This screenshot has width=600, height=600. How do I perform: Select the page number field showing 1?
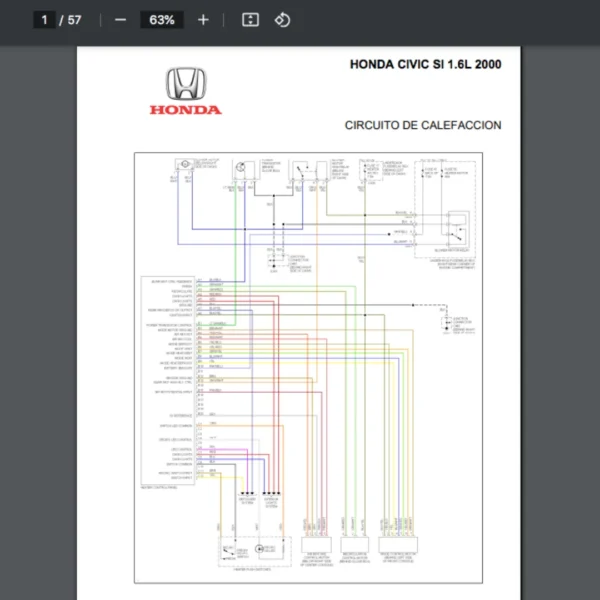44,20
